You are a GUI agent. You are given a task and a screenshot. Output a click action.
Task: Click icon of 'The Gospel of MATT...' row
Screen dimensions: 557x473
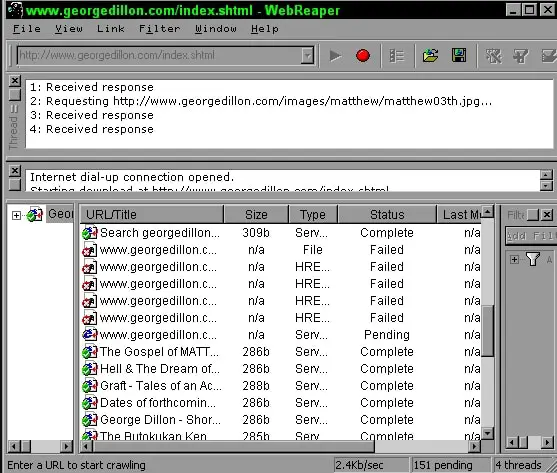pos(90,352)
